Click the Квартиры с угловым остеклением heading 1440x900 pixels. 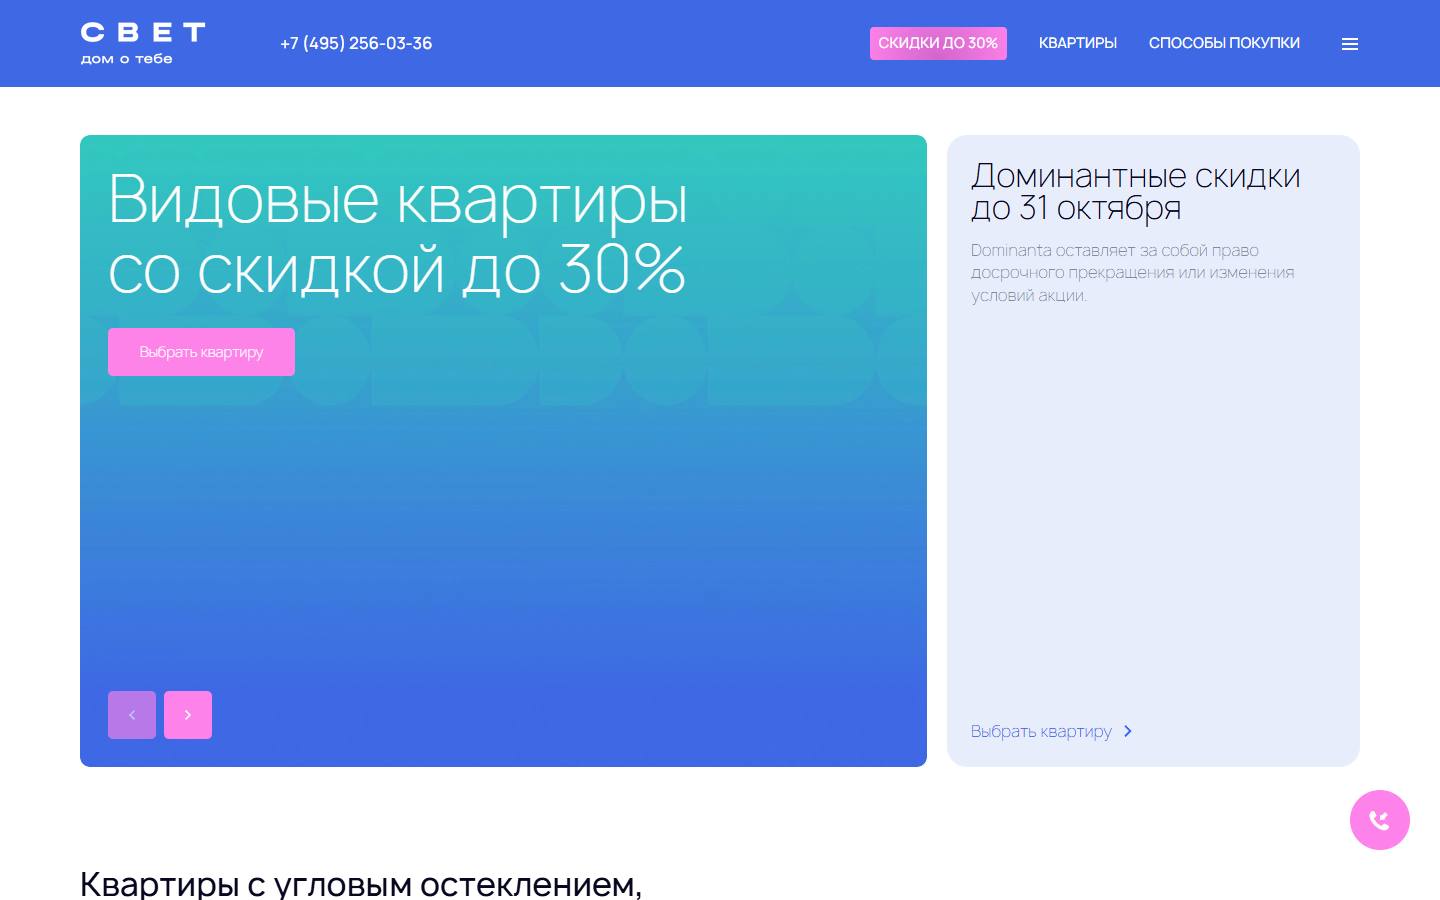[361, 884]
